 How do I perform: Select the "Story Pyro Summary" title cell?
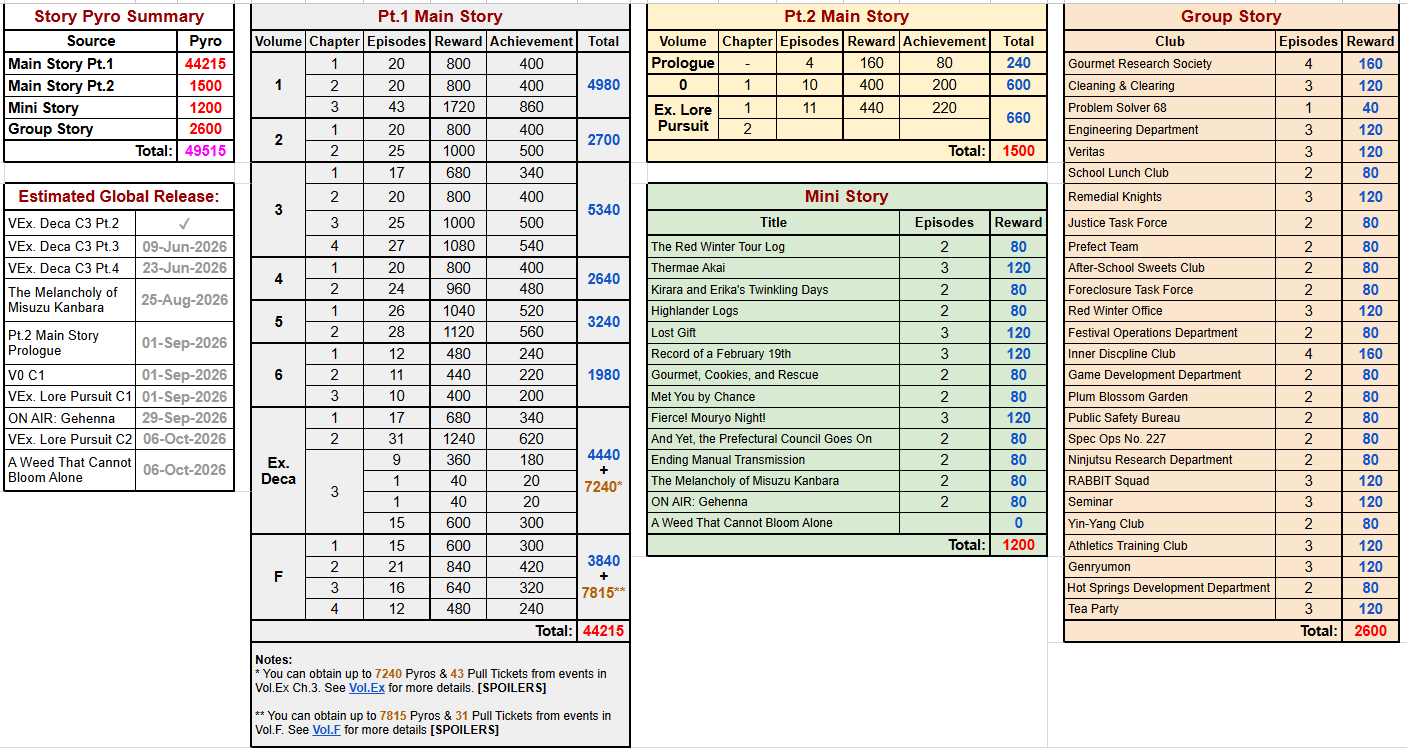pyautogui.click(x=119, y=17)
